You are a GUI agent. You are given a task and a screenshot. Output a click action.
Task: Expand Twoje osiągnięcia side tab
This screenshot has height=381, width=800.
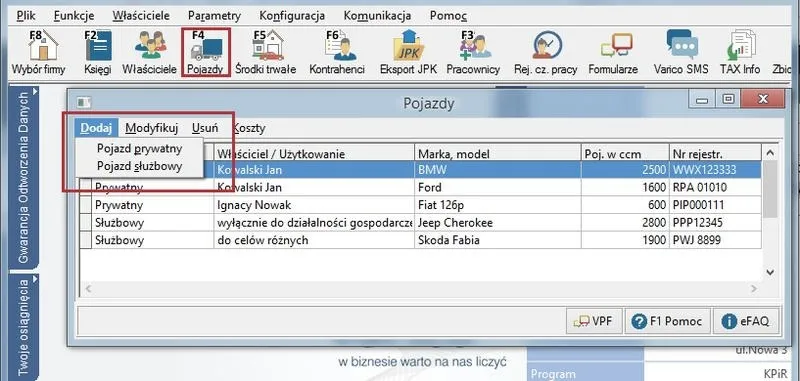pyautogui.click(x=24, y=327)
